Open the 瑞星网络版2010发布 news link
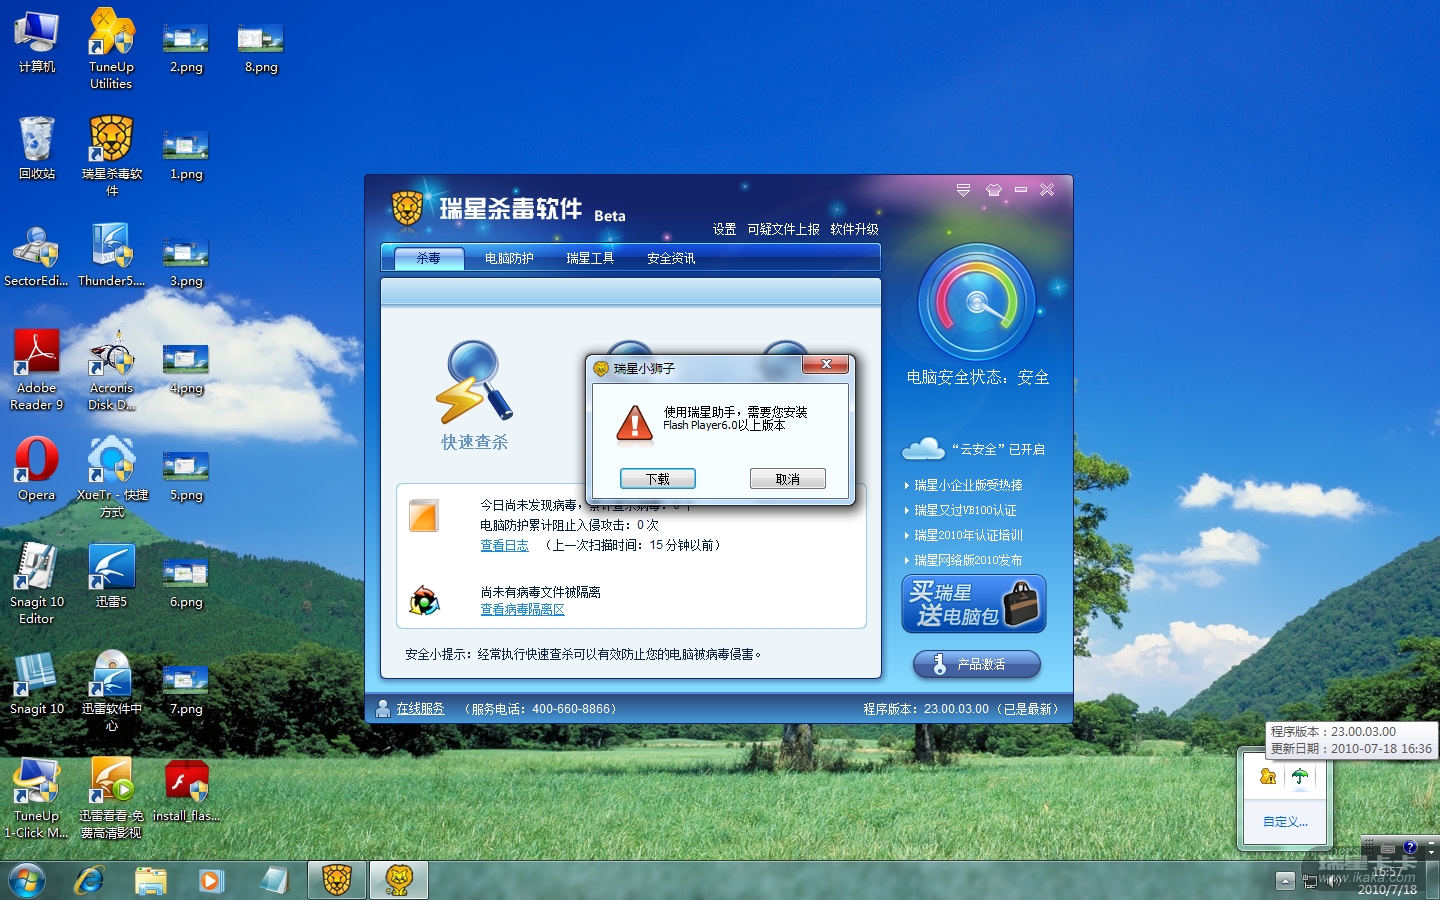This screenshot has height=900, width=1440. (x=968, y=560)
